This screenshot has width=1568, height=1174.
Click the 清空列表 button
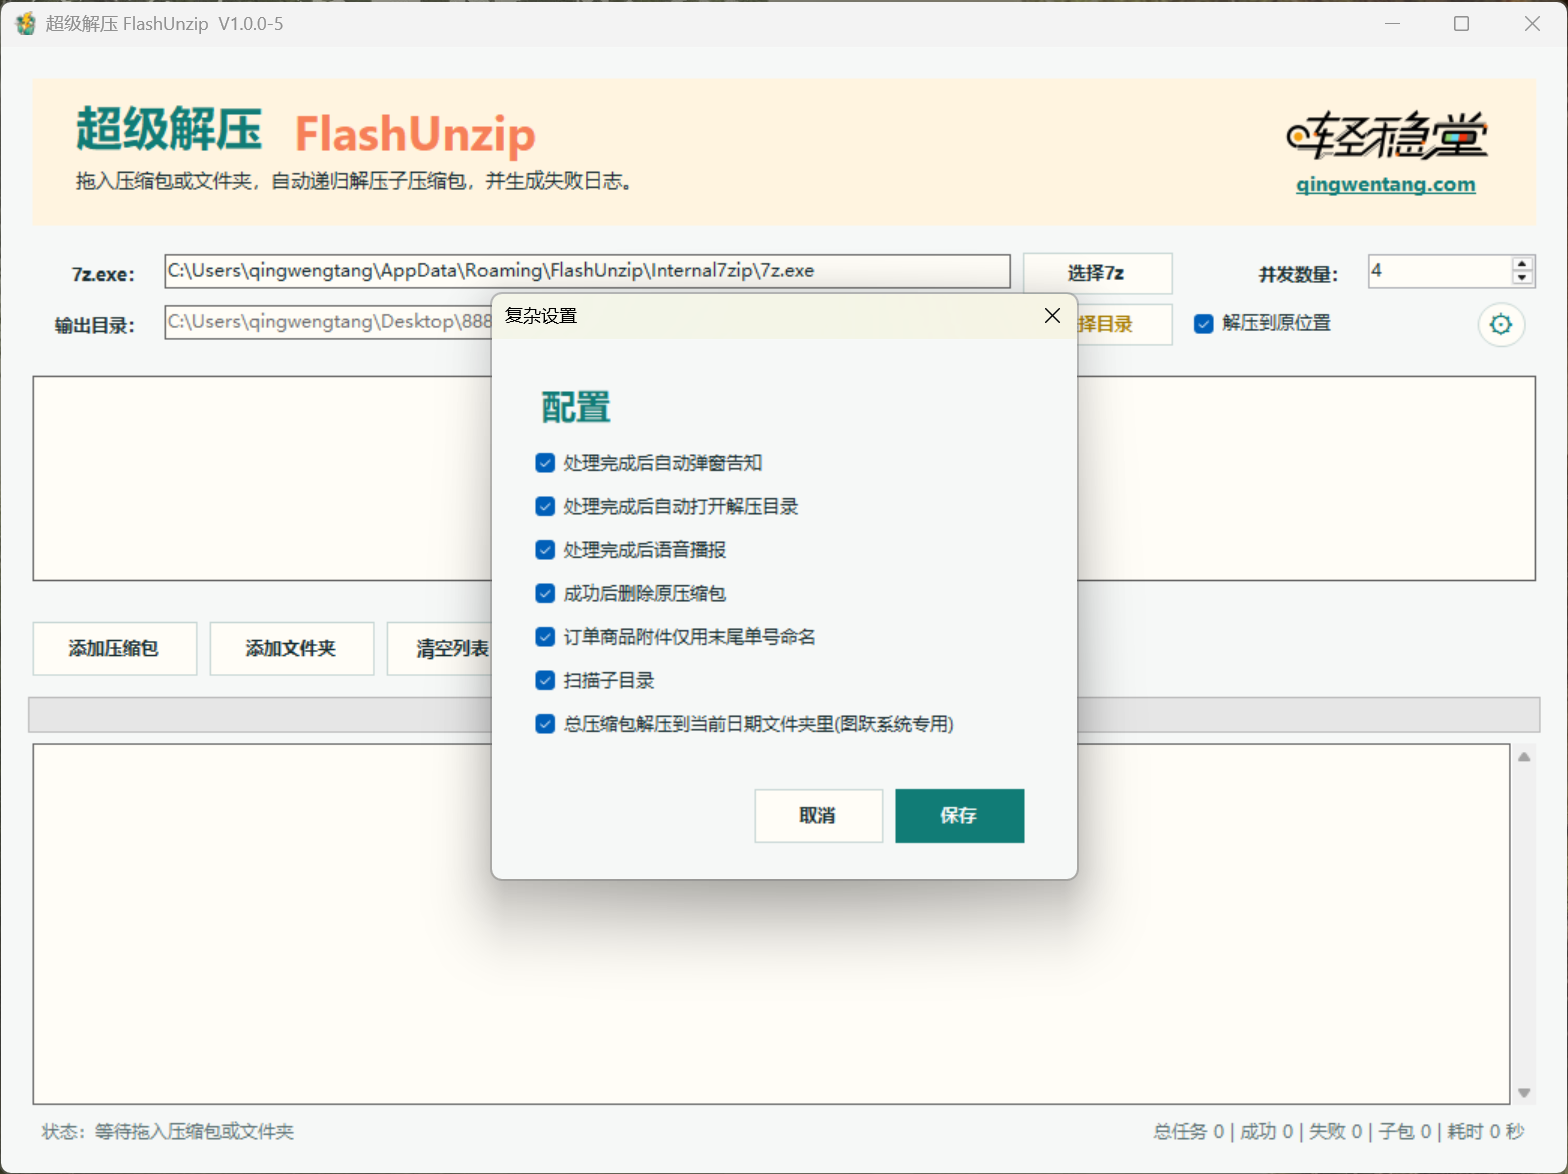440,649
